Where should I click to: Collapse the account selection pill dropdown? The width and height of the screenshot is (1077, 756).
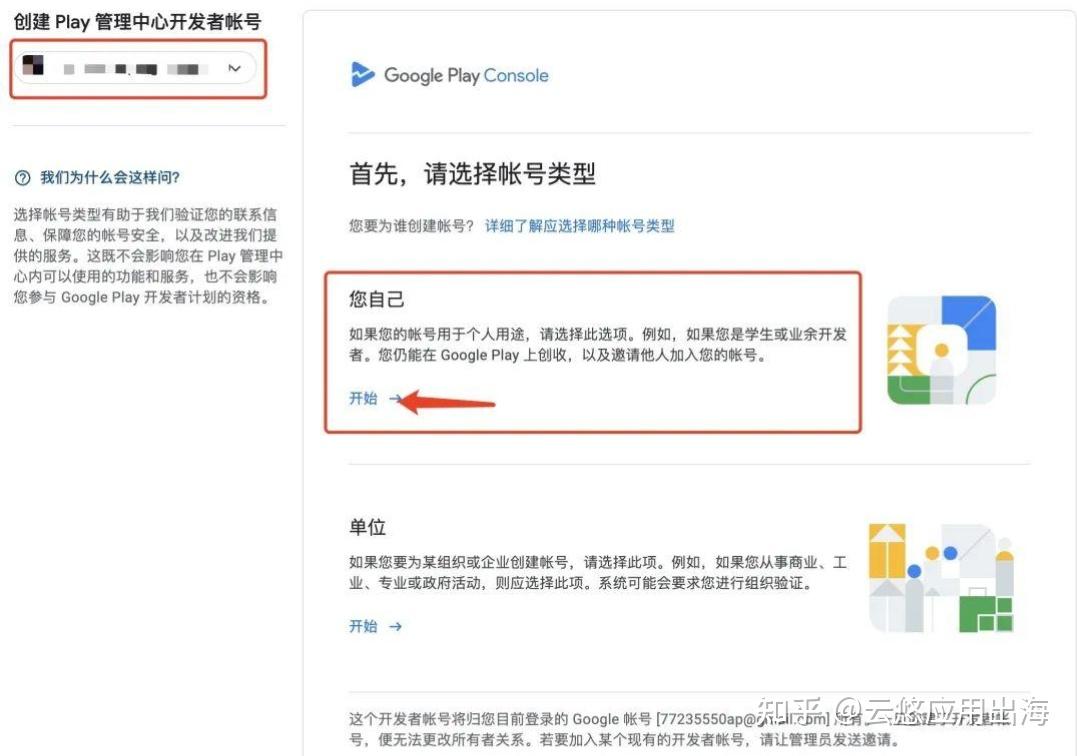tap(234, 68)
